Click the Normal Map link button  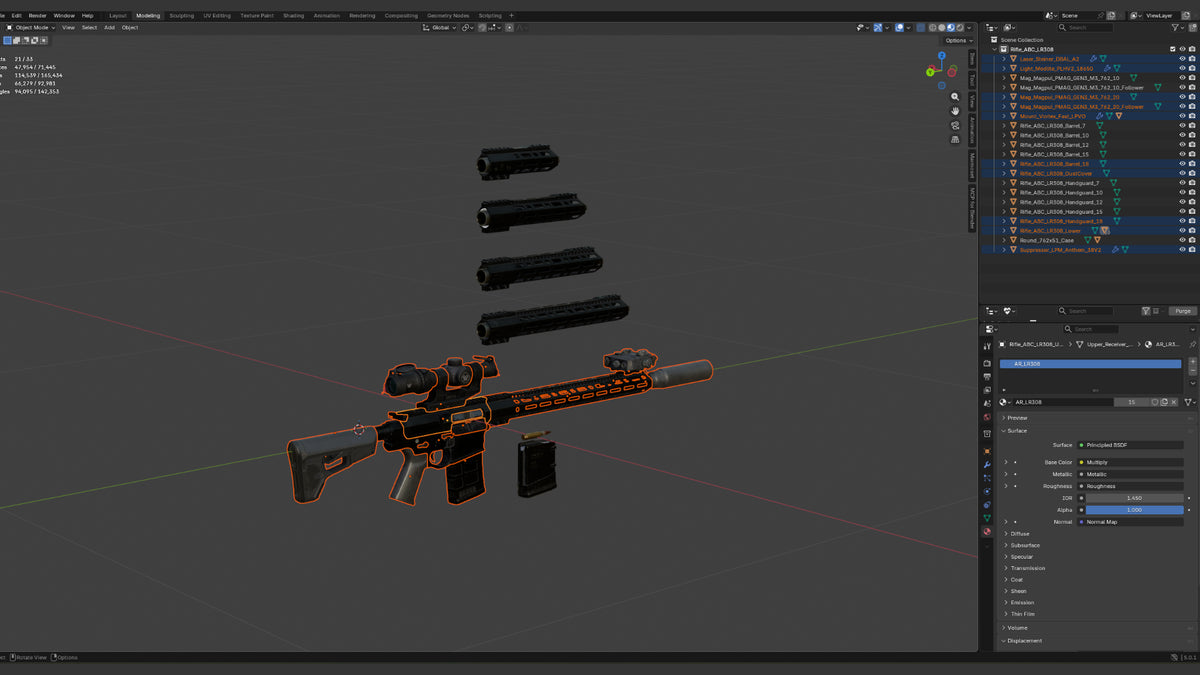(1130, 522)
